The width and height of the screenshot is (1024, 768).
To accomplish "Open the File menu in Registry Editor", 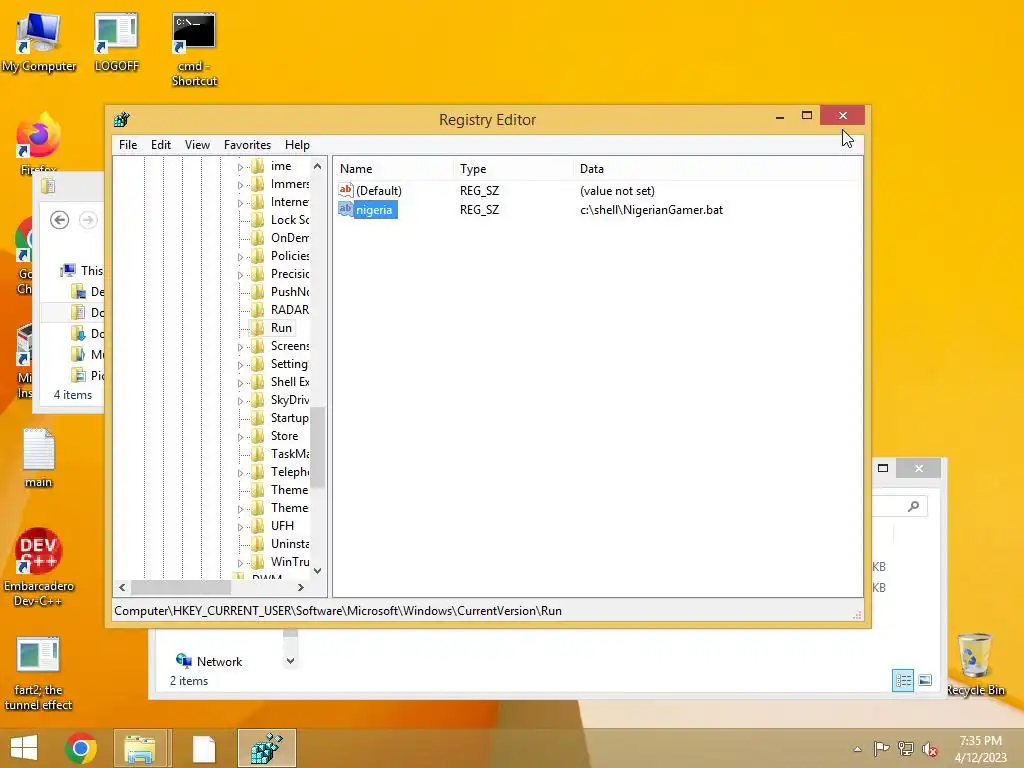I will (x=128, y=145).
